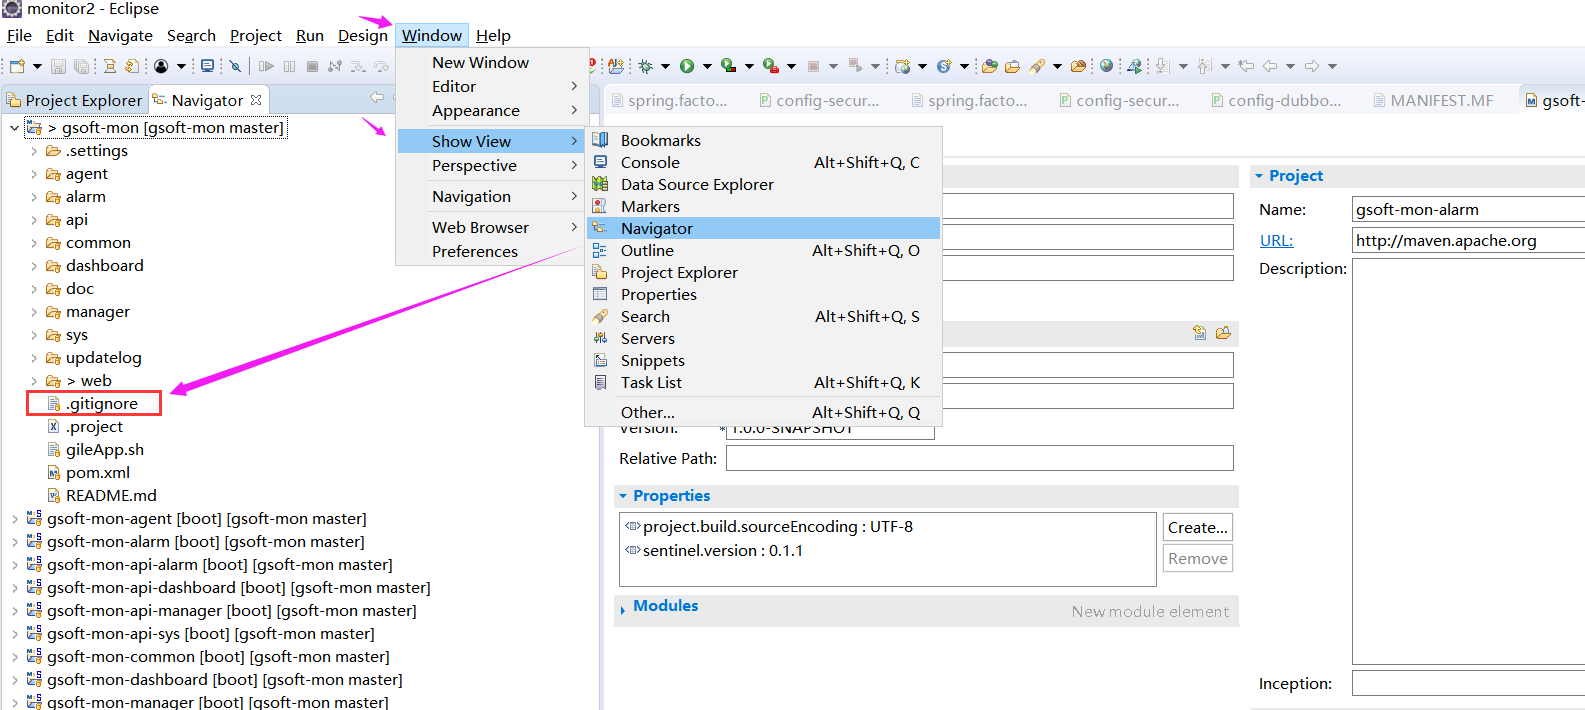Open dropdown arrow beside the Debug icon
The height and width of the screenshot is (710, 1585).
tap(665, 66)
